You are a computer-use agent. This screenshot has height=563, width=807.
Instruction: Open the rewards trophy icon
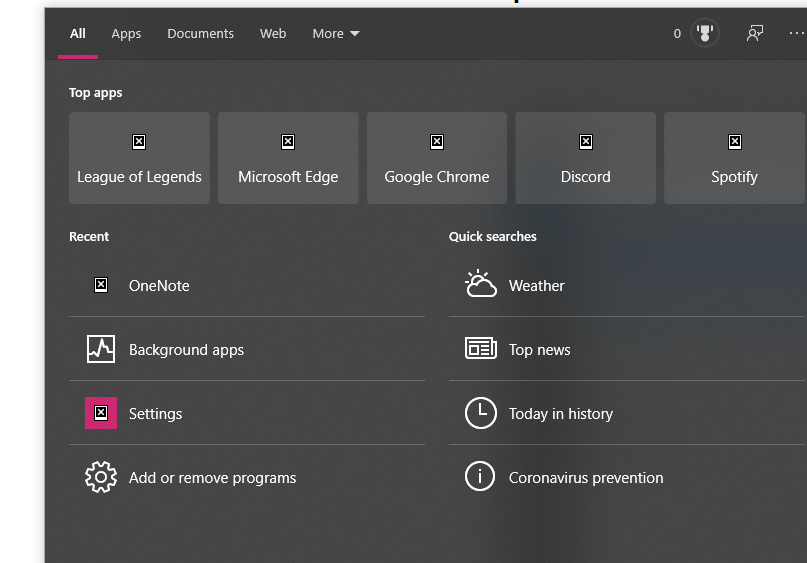705,33
